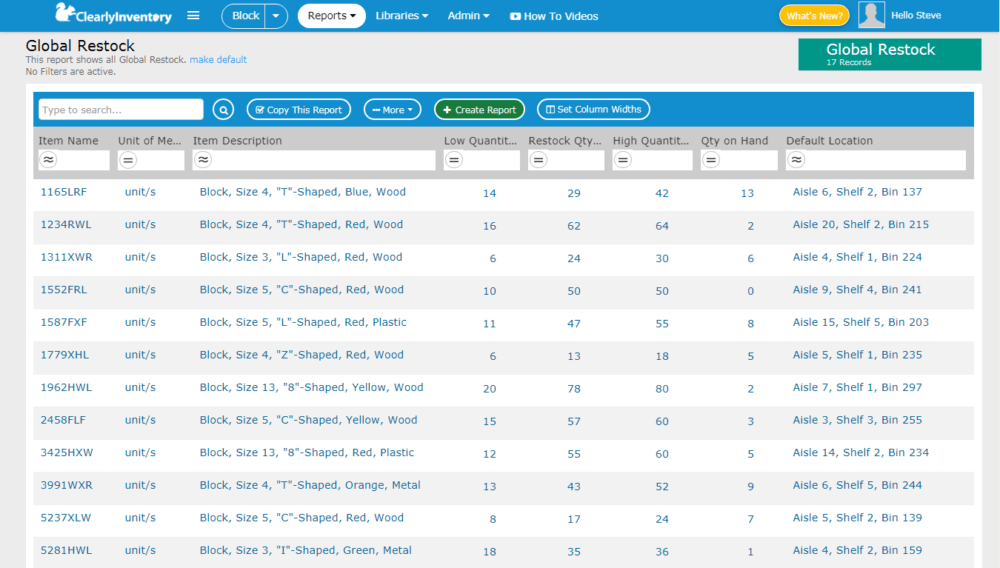The image size is (1000, 568).
Task: Change filter operator for Item Description
Action: coord(203,159)
